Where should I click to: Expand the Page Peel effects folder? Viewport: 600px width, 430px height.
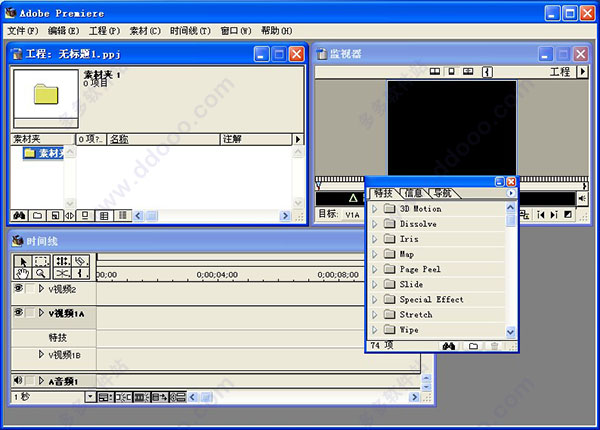tap(375, 269)
